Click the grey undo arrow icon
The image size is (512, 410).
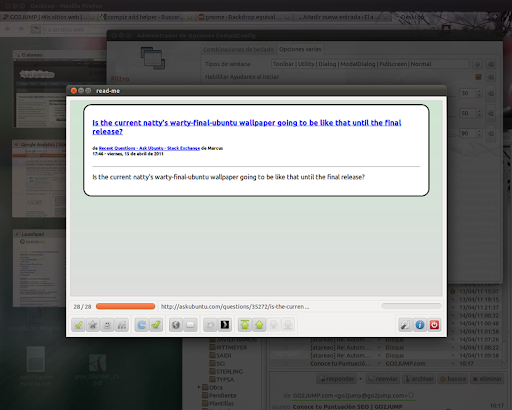click(x=210, y=325)
